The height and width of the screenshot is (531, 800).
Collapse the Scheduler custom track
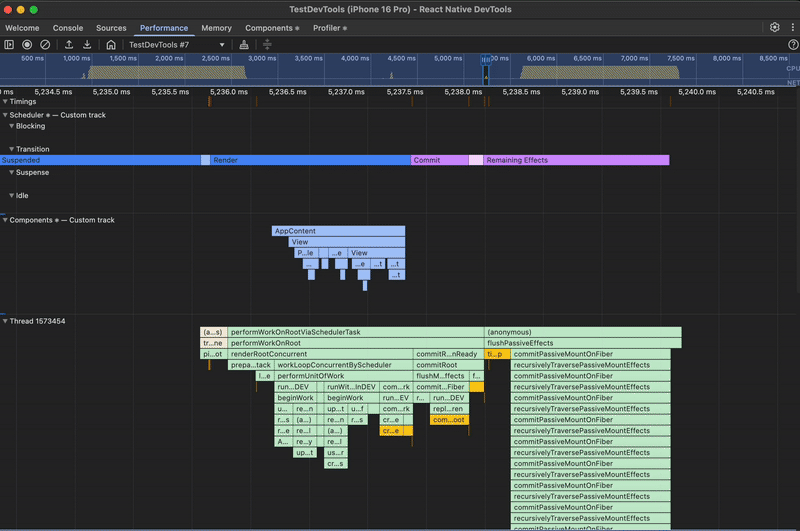click(x=4, y=115)
